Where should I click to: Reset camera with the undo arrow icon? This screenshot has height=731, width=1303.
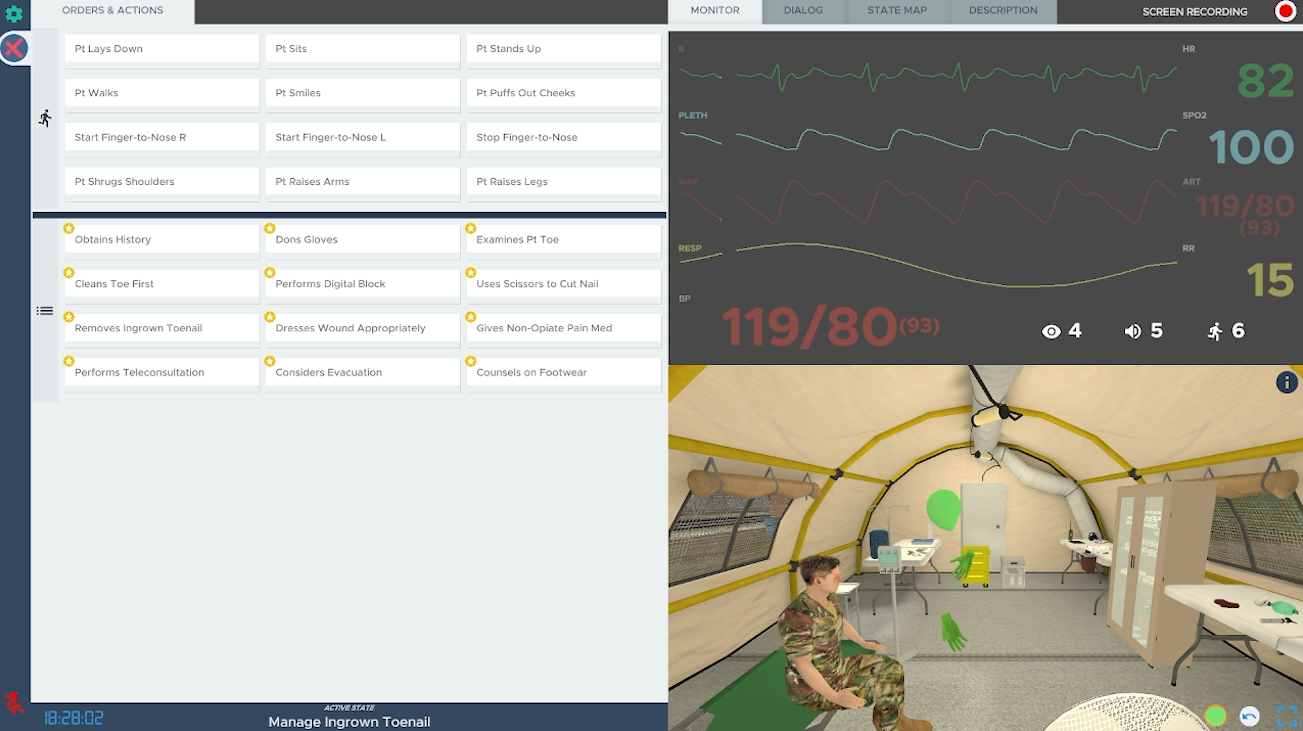[1249, 715]
